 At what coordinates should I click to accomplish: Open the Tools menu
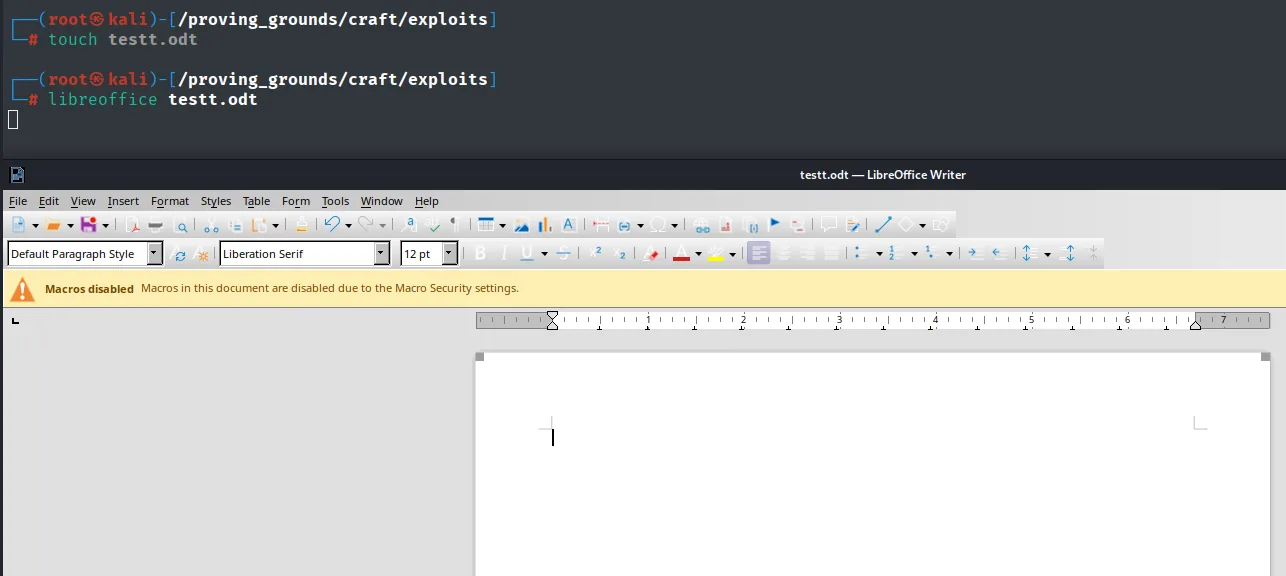pyautogui.click(x=335, y=201)
